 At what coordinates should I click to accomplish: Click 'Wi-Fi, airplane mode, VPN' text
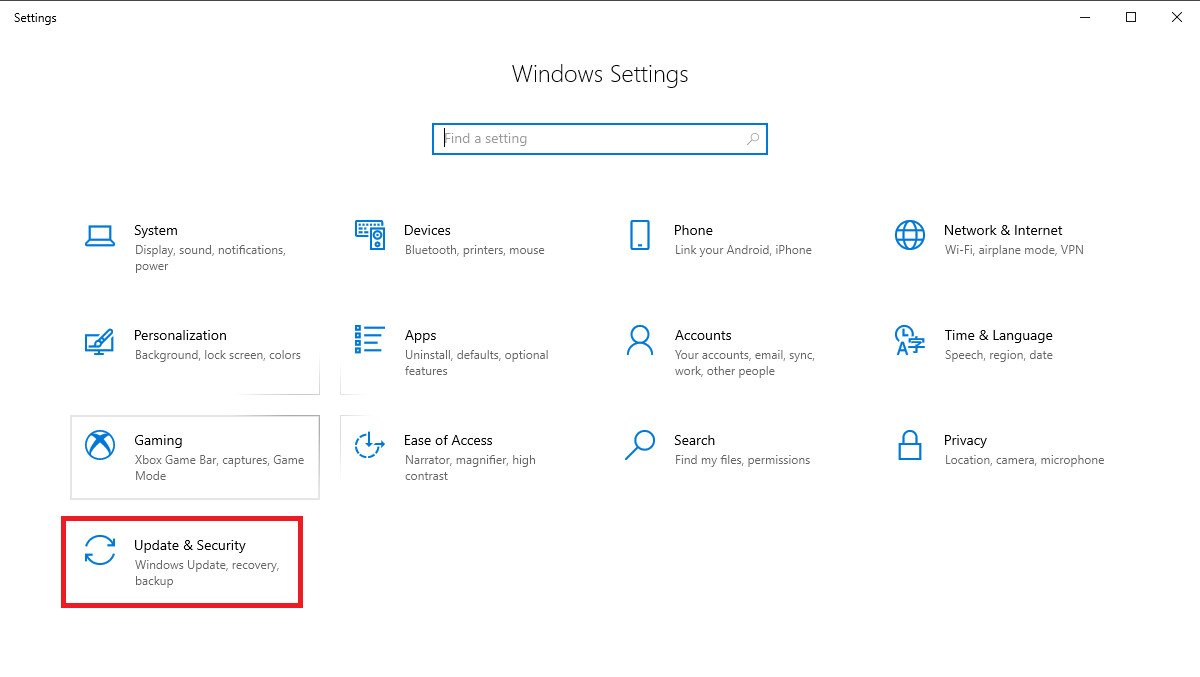tap(1014, 250)
